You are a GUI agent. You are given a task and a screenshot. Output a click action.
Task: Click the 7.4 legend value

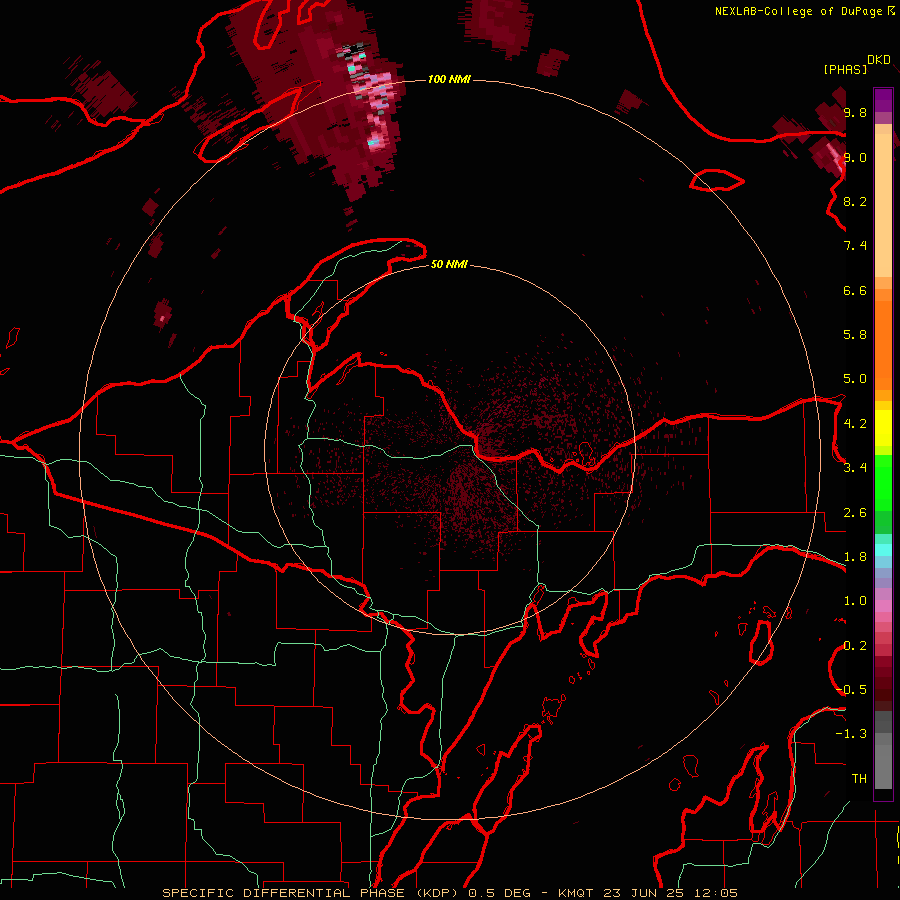tap(855, 246)
